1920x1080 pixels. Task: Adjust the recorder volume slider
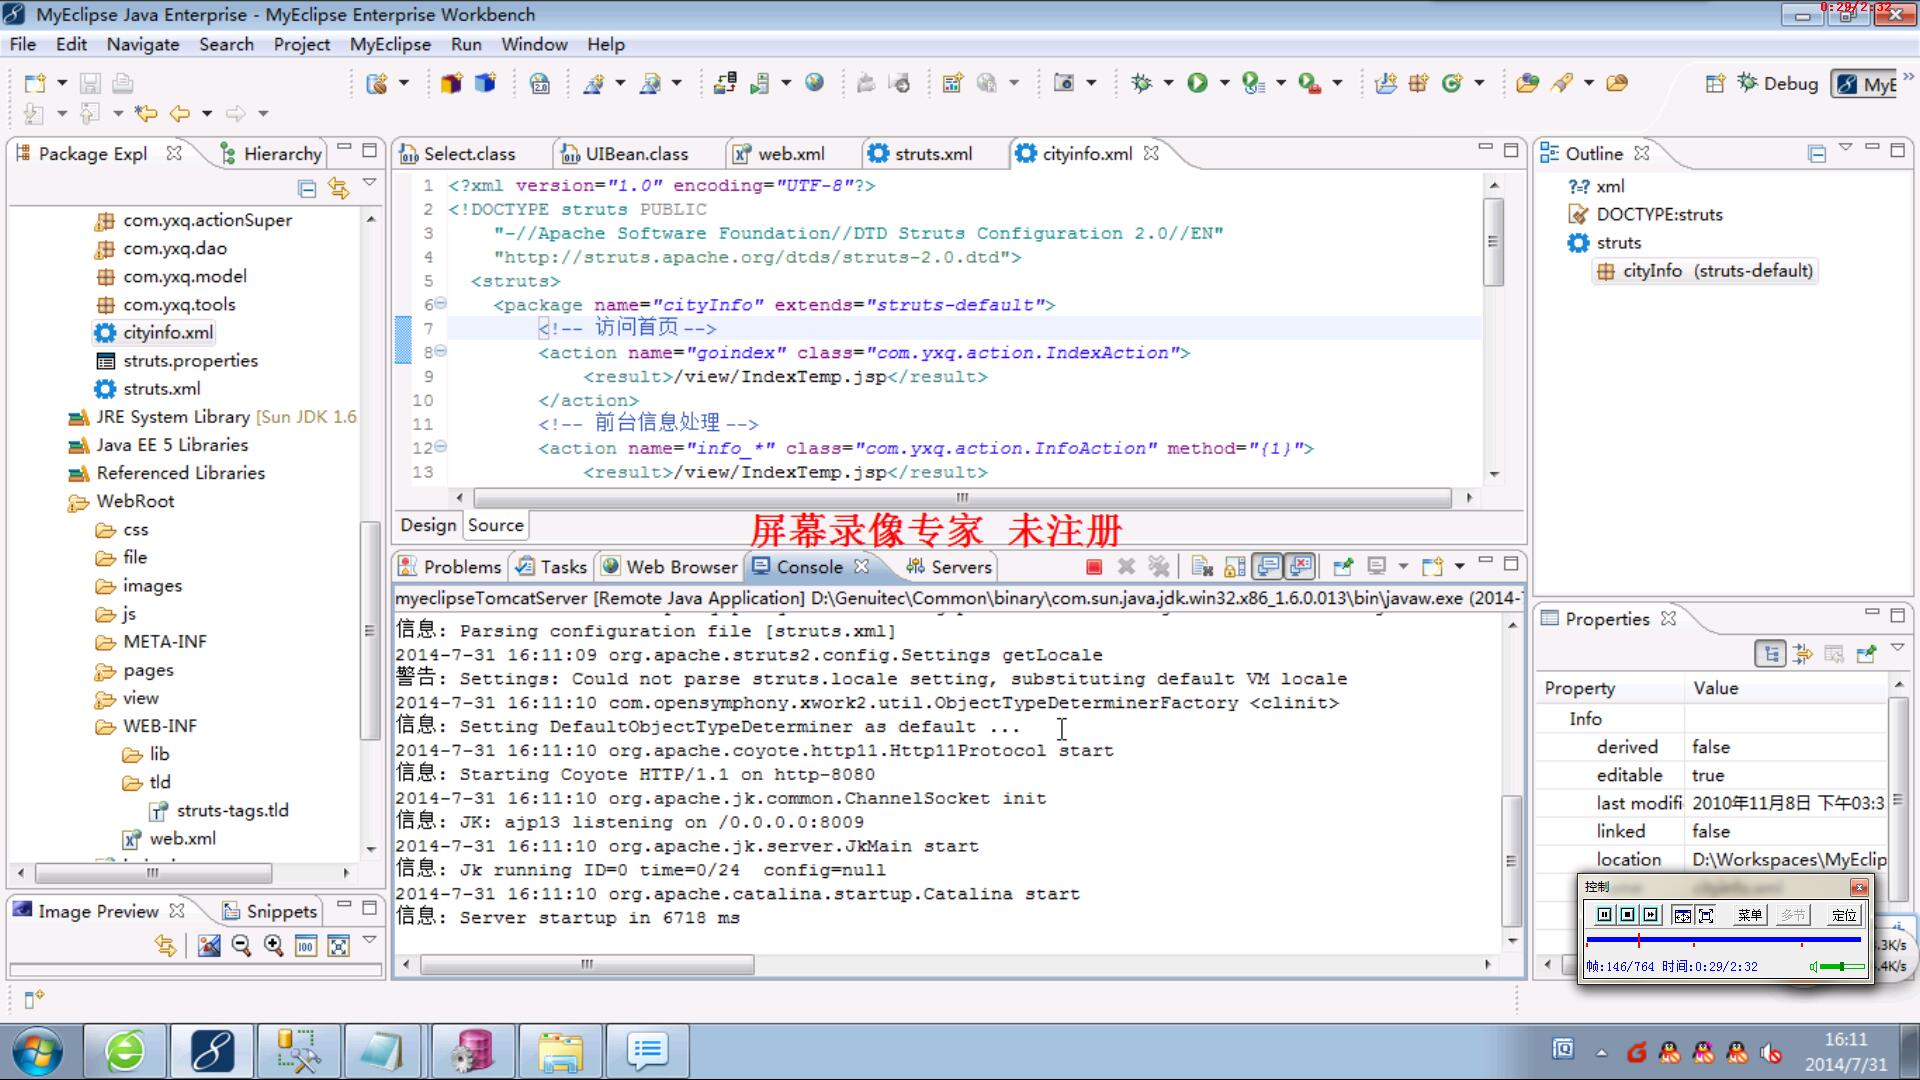1840,967
